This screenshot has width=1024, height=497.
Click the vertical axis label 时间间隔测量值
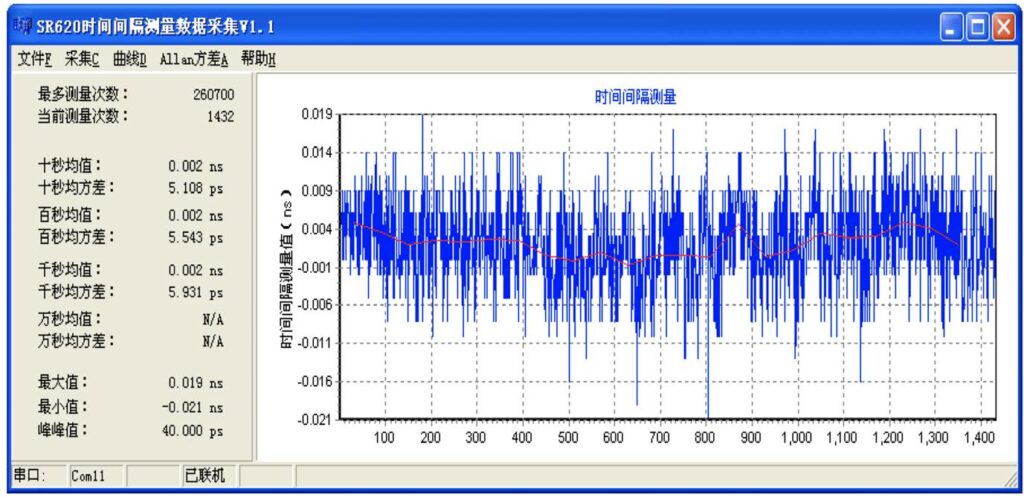pyautogui.click(x=287, y=268)
